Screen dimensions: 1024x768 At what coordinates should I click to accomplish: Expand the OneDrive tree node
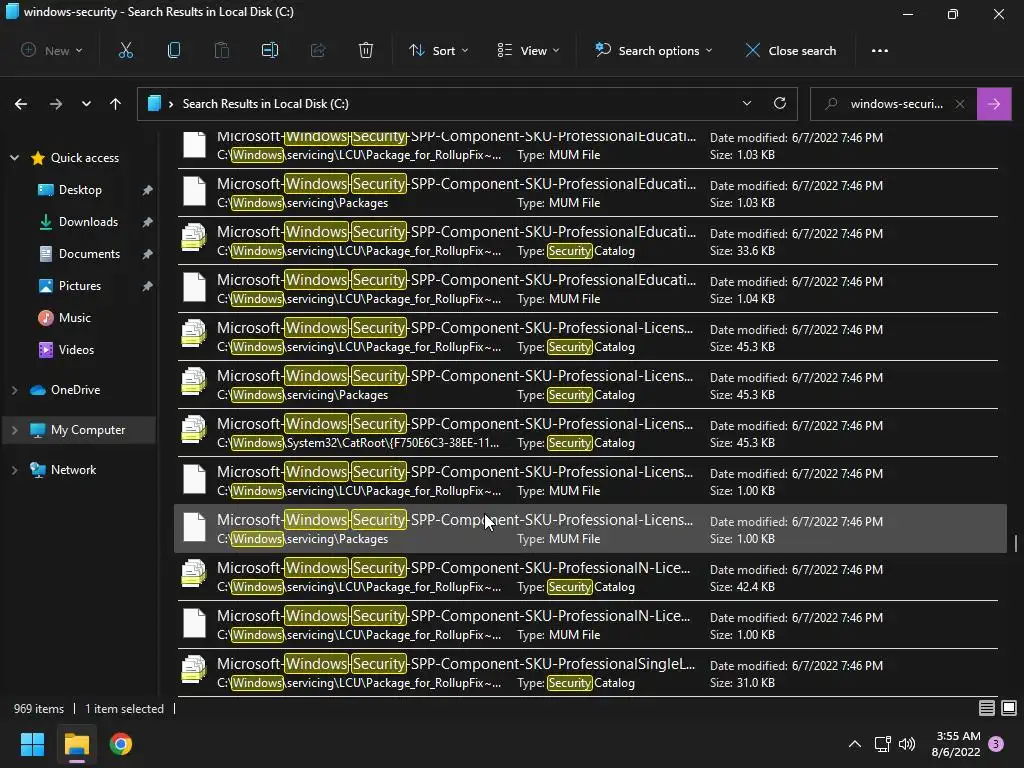pyautogui.click(x=14, y=390)
